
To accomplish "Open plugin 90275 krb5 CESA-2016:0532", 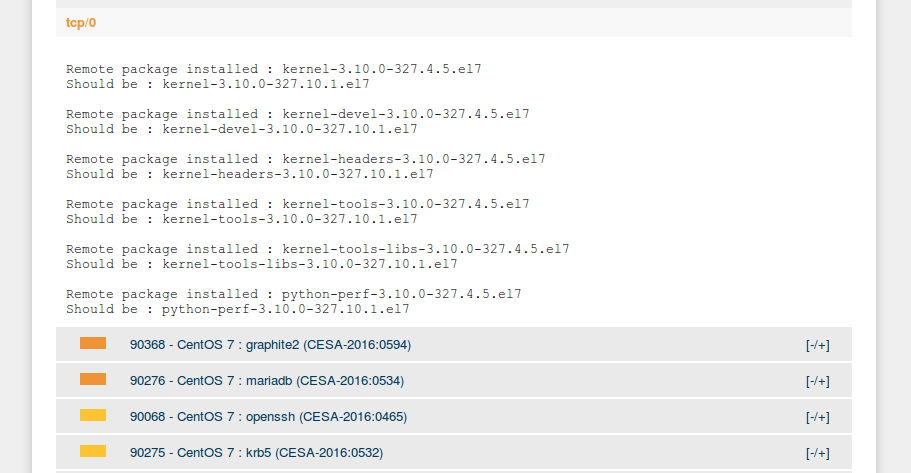I will click(x=256, y=453).
